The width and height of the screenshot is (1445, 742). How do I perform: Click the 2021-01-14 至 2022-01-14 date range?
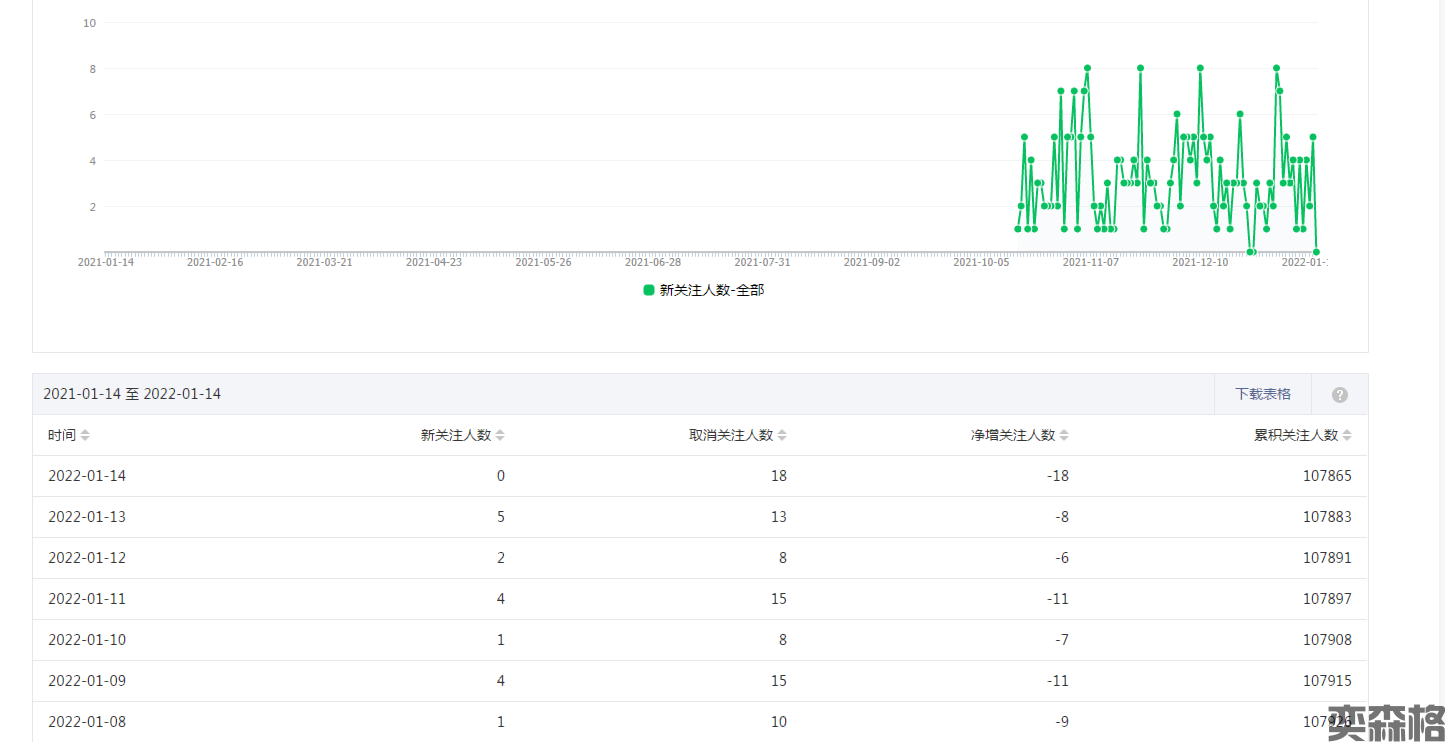(132, 394)
